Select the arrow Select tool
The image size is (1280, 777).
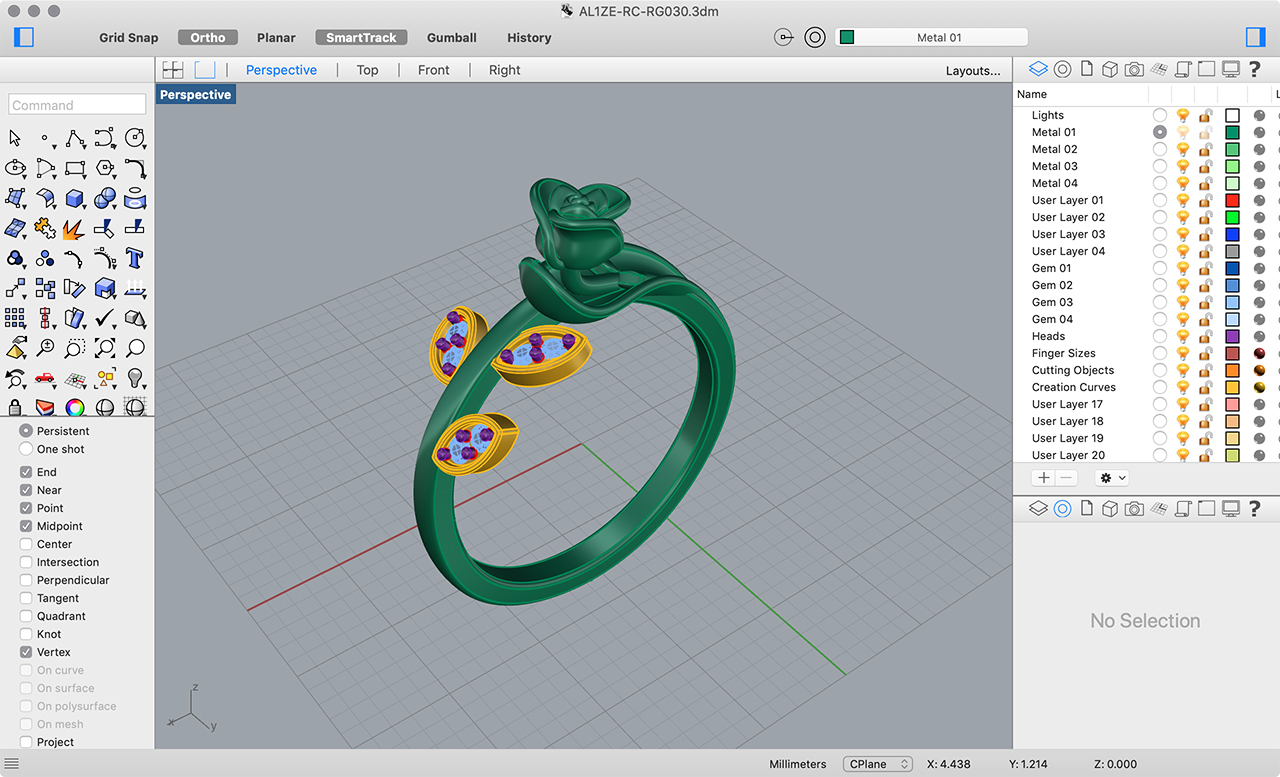(15, 138)
